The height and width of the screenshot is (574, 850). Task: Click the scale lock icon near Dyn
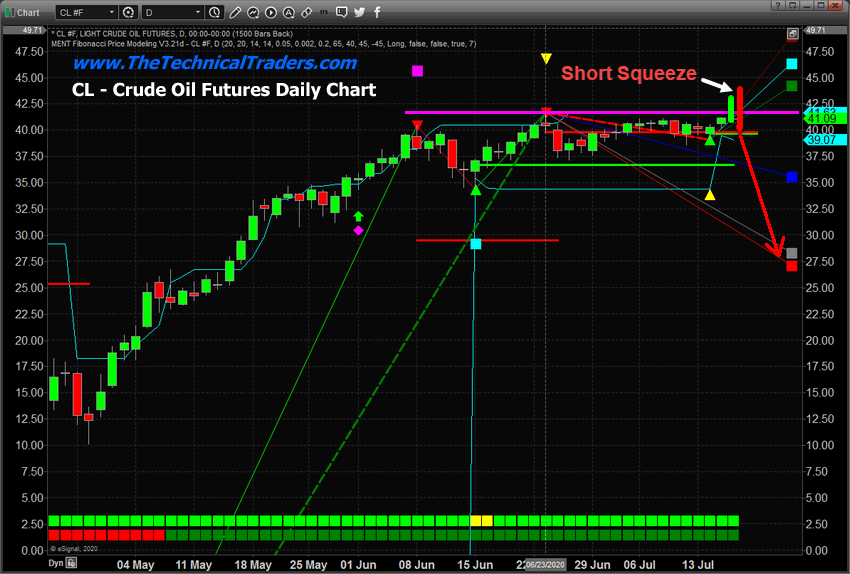[x=72, y=563]
